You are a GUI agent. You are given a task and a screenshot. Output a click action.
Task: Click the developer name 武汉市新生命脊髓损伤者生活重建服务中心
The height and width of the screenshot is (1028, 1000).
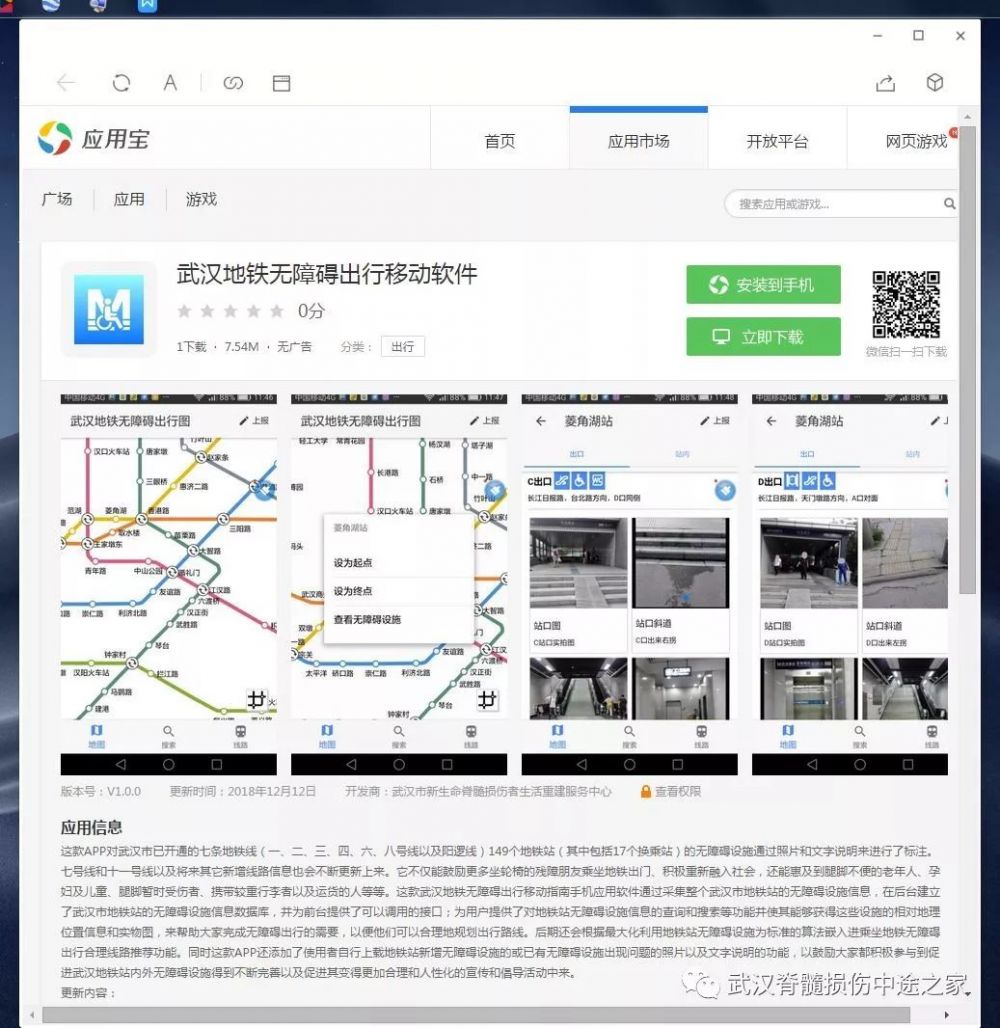tap(502, 791)
